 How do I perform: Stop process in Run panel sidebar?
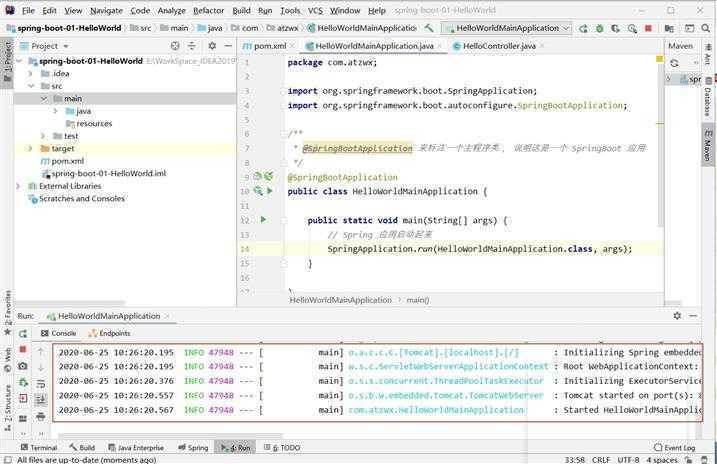pyautogui.click(x=23, y=349)
